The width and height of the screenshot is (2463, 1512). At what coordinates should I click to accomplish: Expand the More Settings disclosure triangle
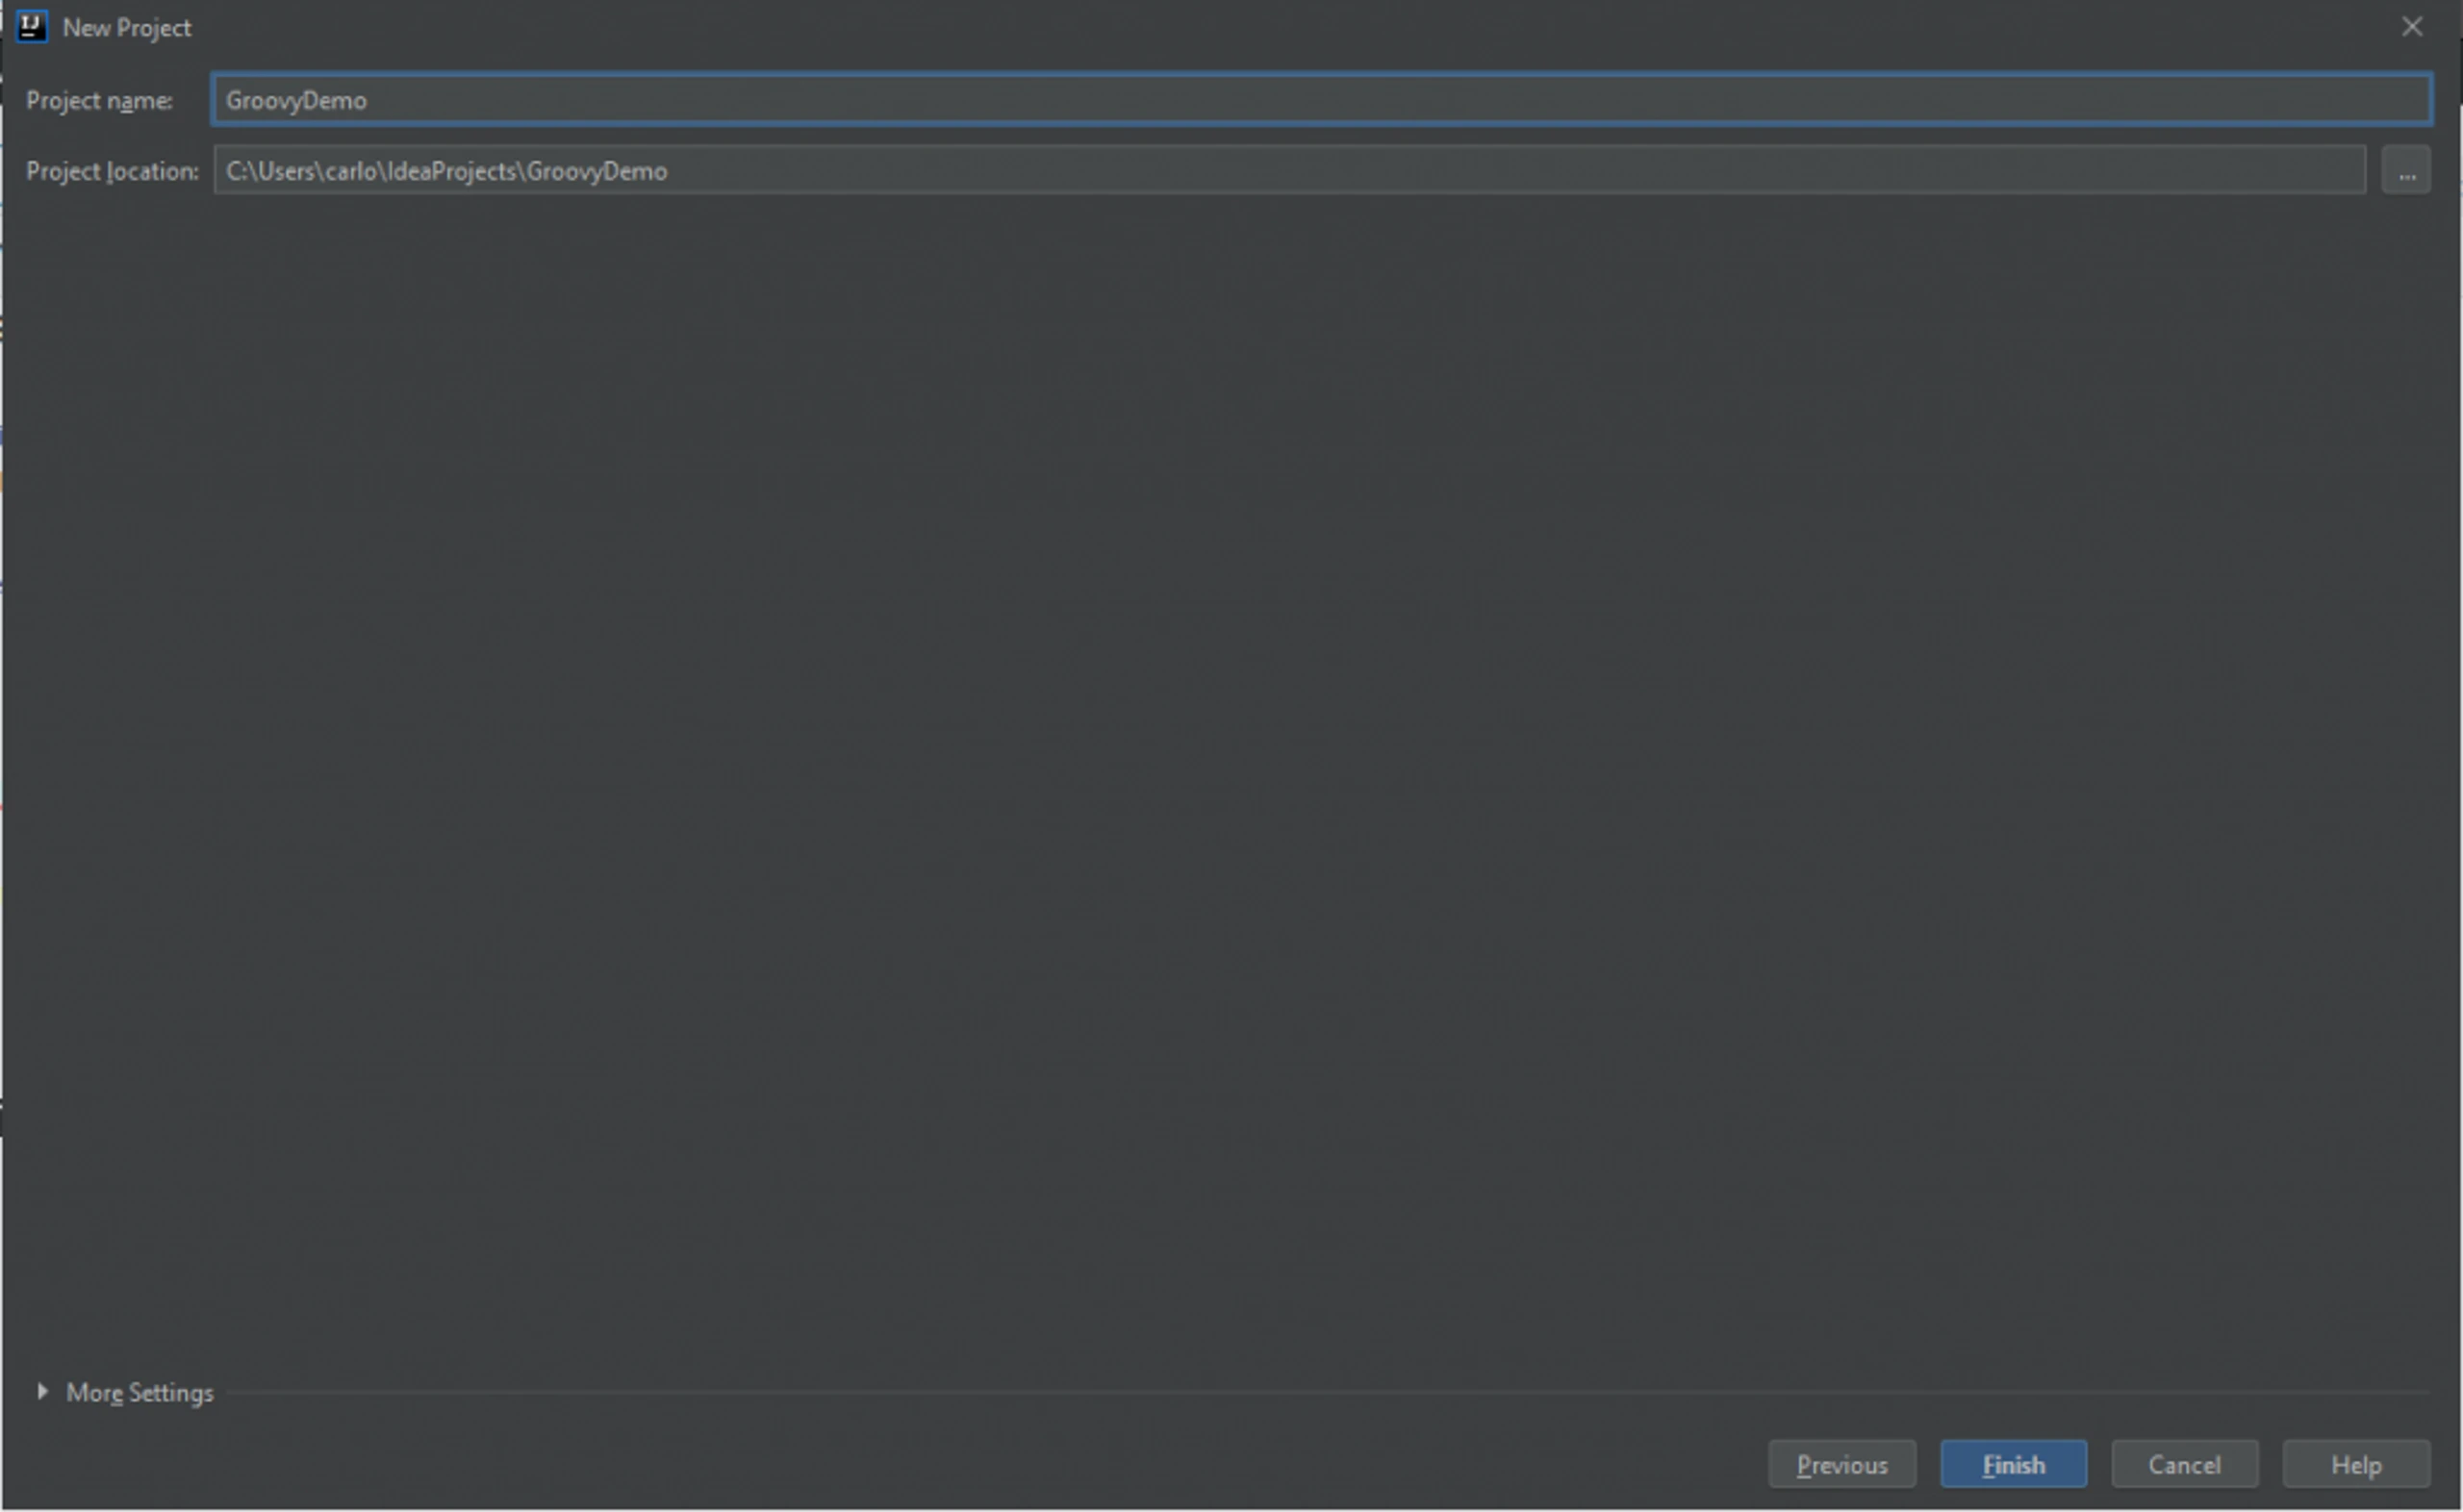coord(42,1391)
